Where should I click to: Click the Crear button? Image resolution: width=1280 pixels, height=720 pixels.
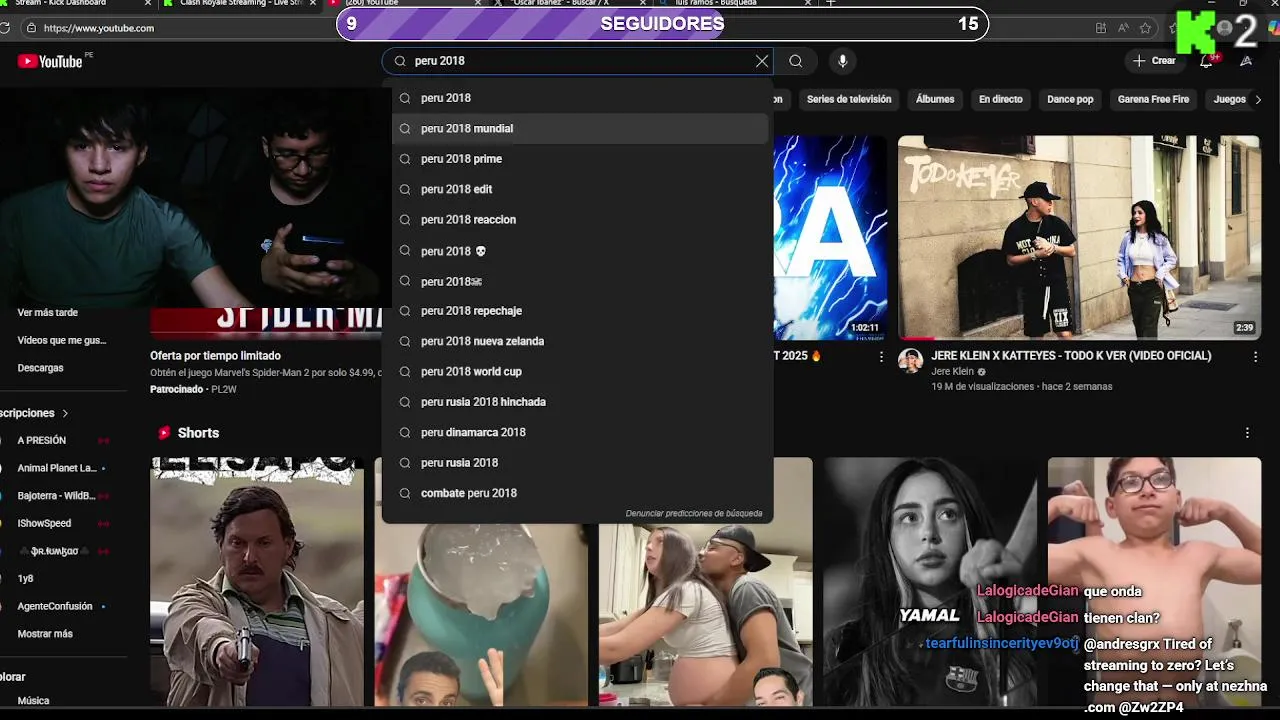[x=1153, y=61]
